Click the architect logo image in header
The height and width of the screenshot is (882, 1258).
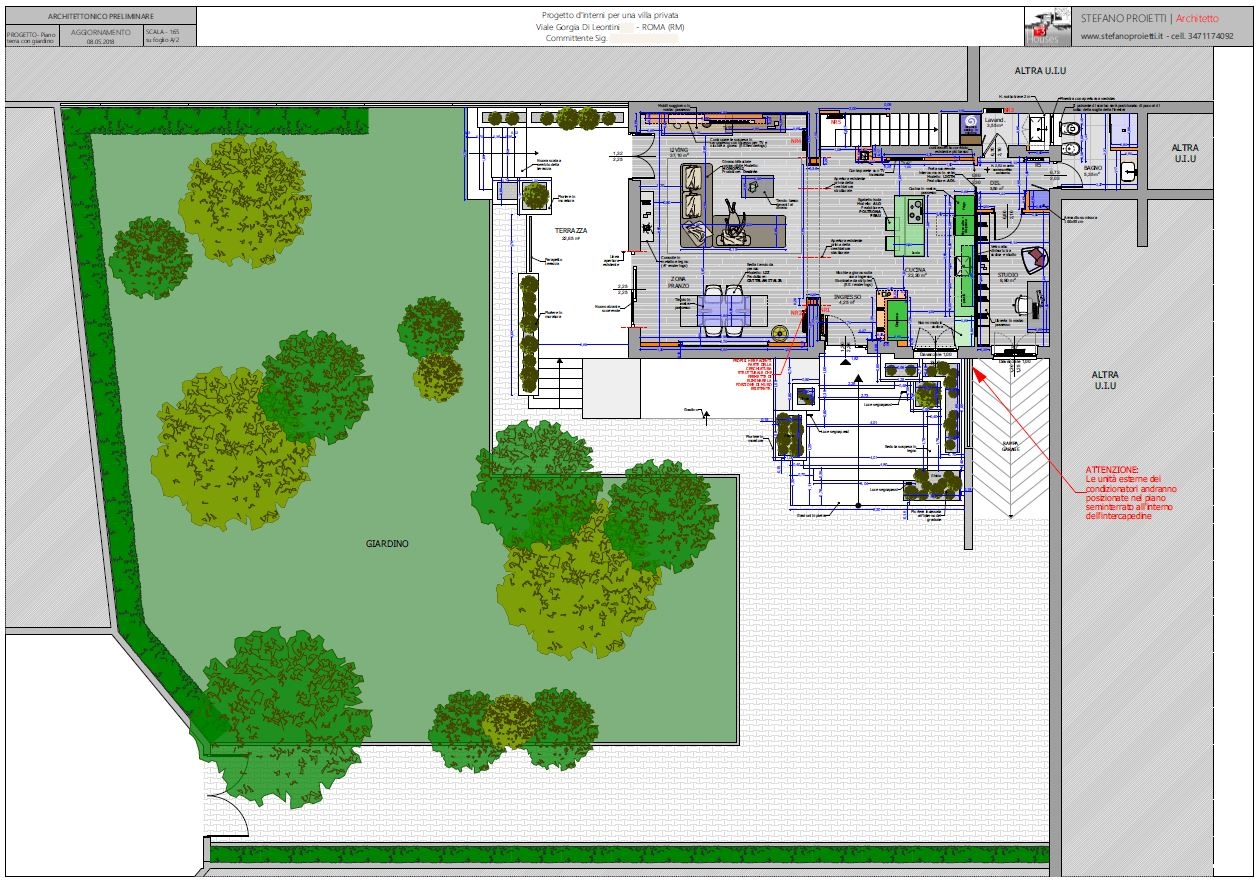click(x=1048, y=27)
